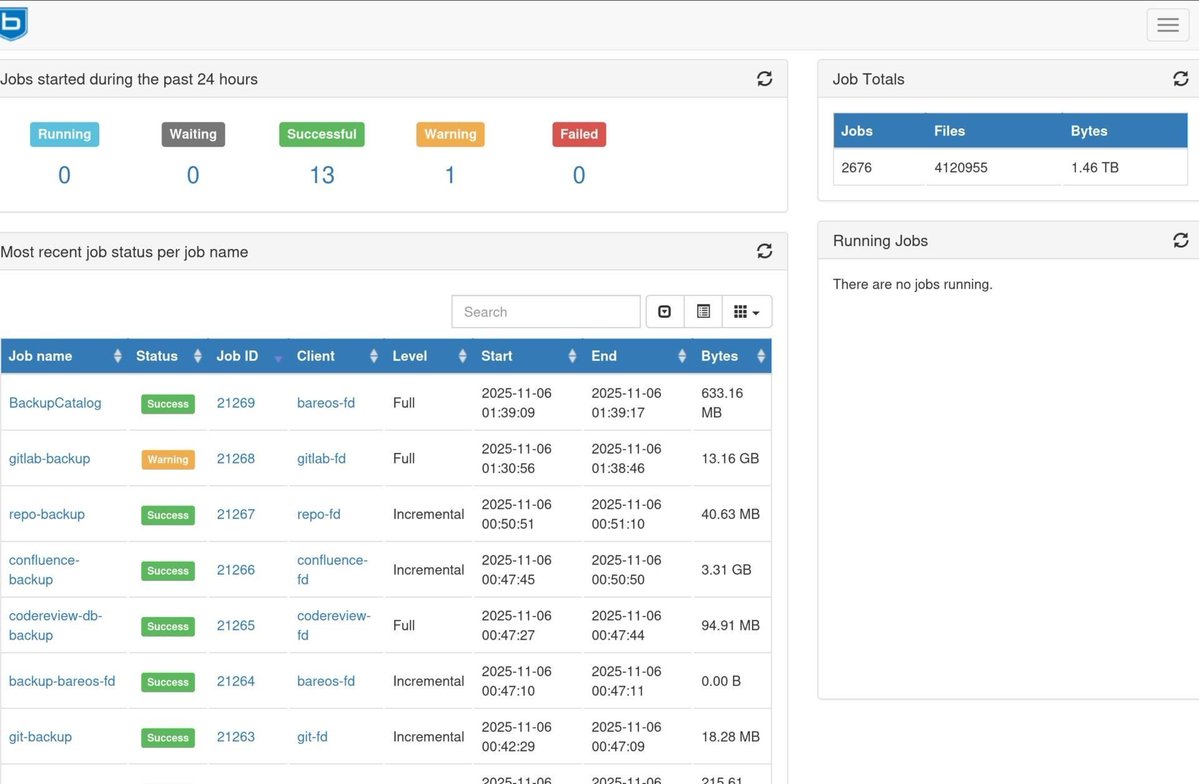
Task: Open bareos-fd client in BackupCatalog row
Action: [326, 402]
